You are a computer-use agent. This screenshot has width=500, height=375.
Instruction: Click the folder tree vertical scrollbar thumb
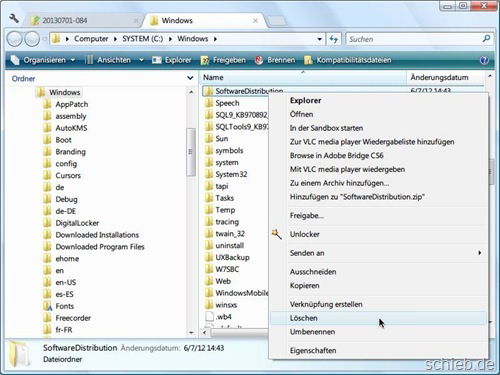coord(191,152)
